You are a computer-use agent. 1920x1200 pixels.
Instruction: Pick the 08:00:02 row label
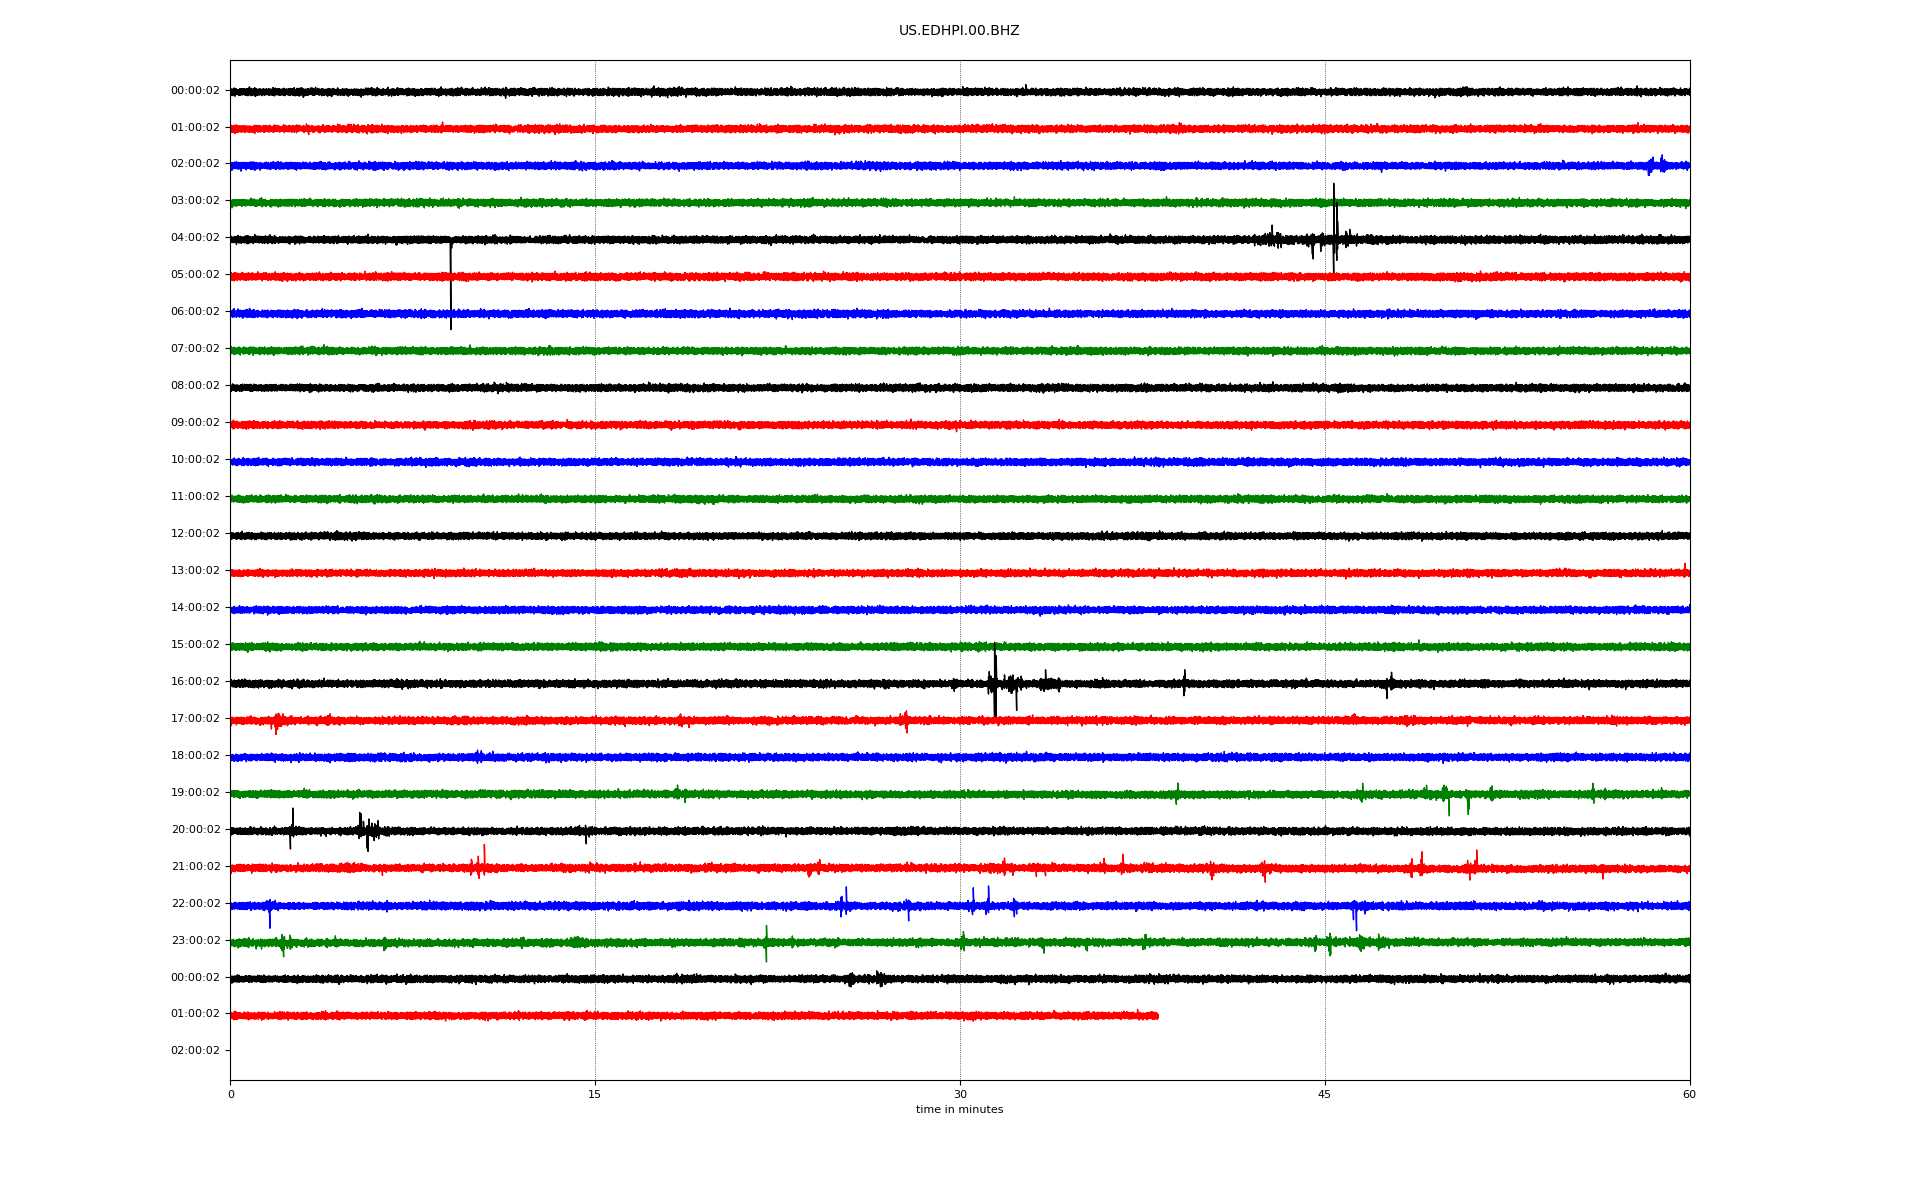coord(195,386)
